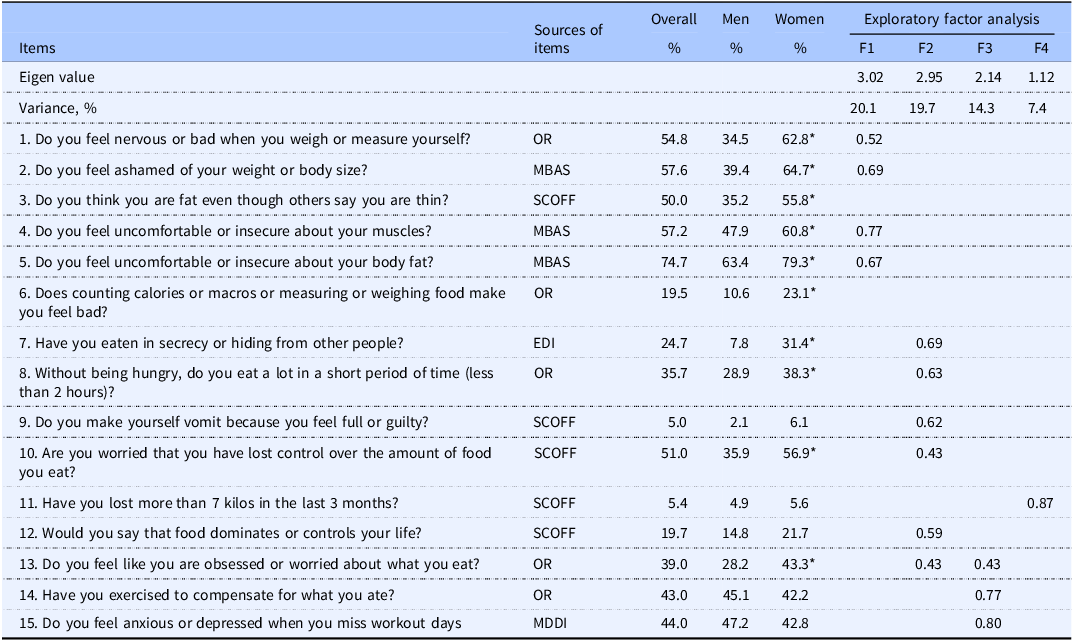
Task: Click item 1 about feeling nervous when weighing
Action: [244, 139]
